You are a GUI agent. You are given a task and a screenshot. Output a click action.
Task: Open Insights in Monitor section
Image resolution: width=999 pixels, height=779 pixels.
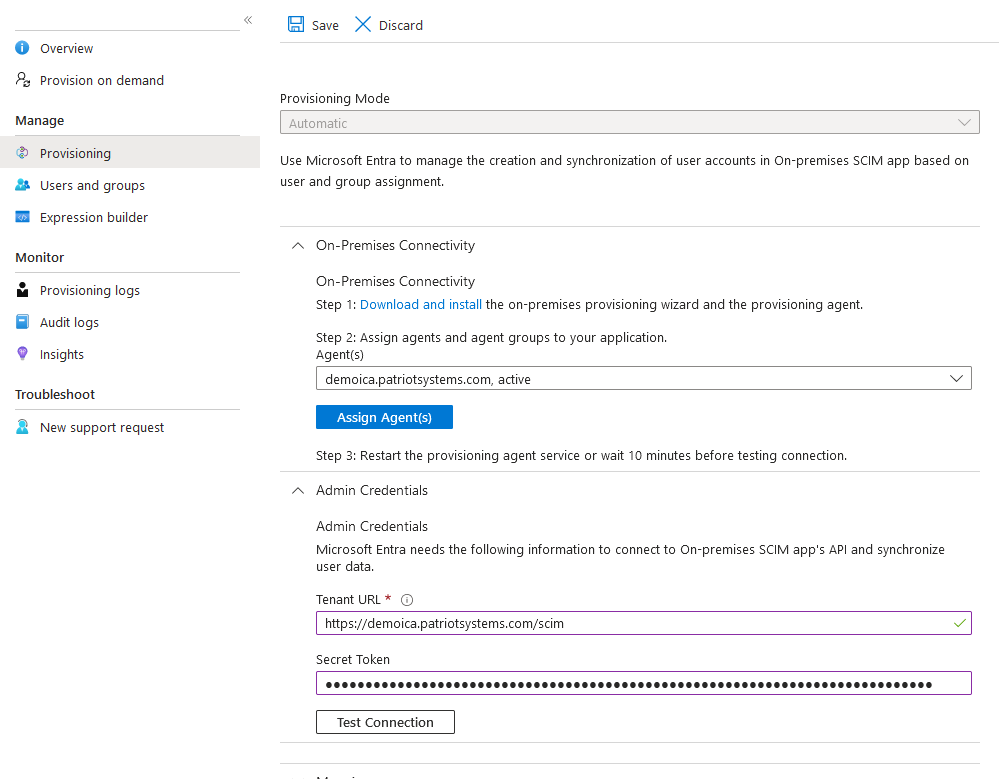tap(62, 354)
